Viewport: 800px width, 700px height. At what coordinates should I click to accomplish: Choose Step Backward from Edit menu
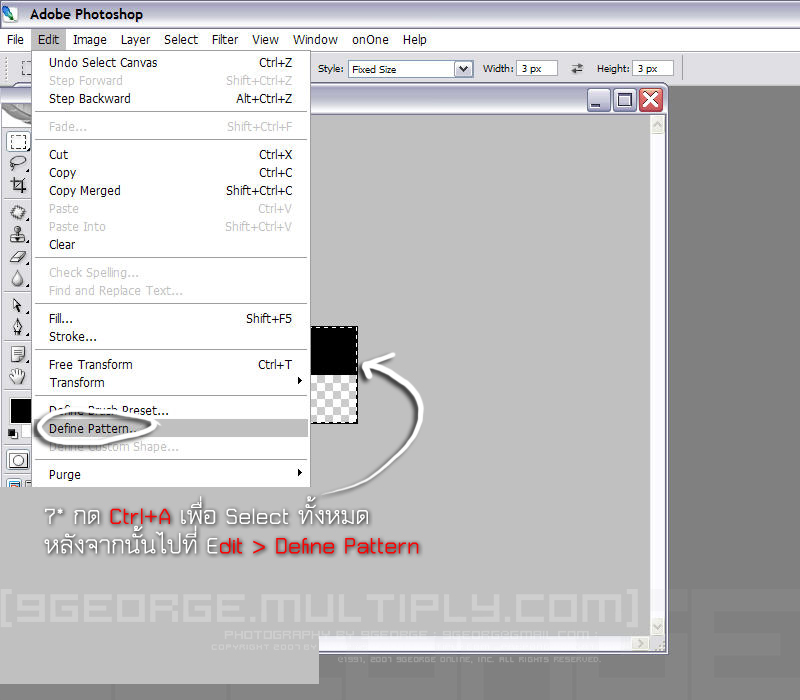point(171,98)
